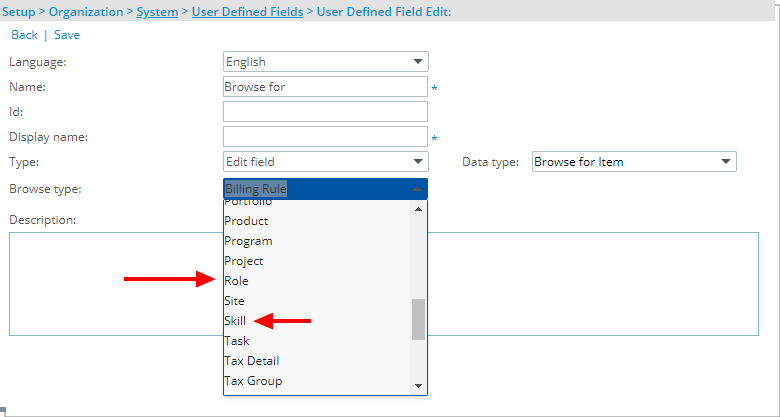The image size is (780, 417).
Task: Click into the Name input field
Action: click(325, 87)
